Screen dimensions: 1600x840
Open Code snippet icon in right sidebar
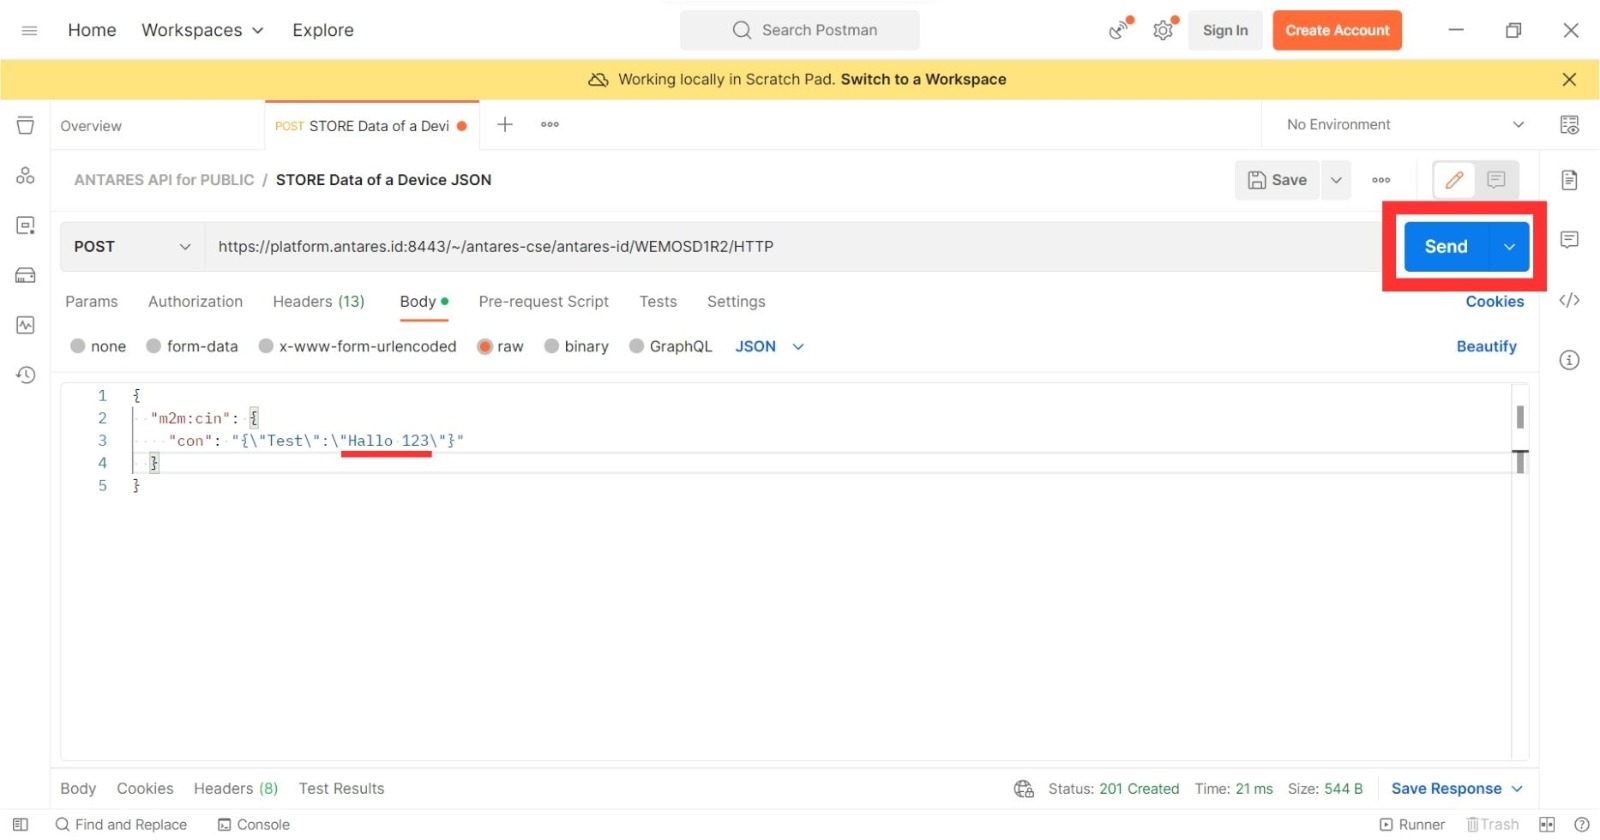coord(1569,300)
